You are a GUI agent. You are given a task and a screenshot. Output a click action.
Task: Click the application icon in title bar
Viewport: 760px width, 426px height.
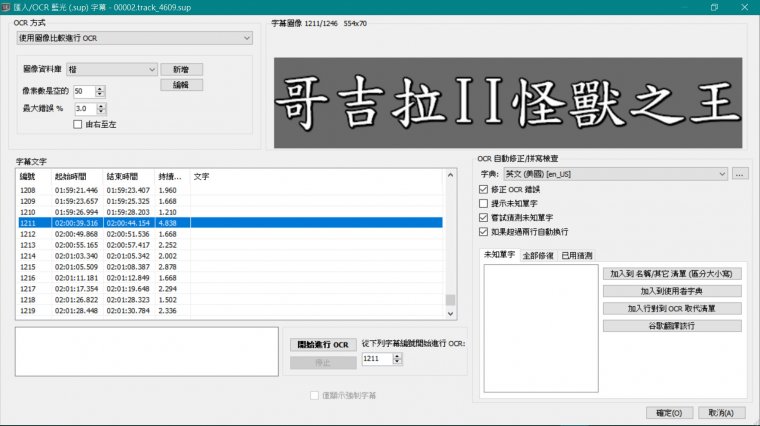6,7
